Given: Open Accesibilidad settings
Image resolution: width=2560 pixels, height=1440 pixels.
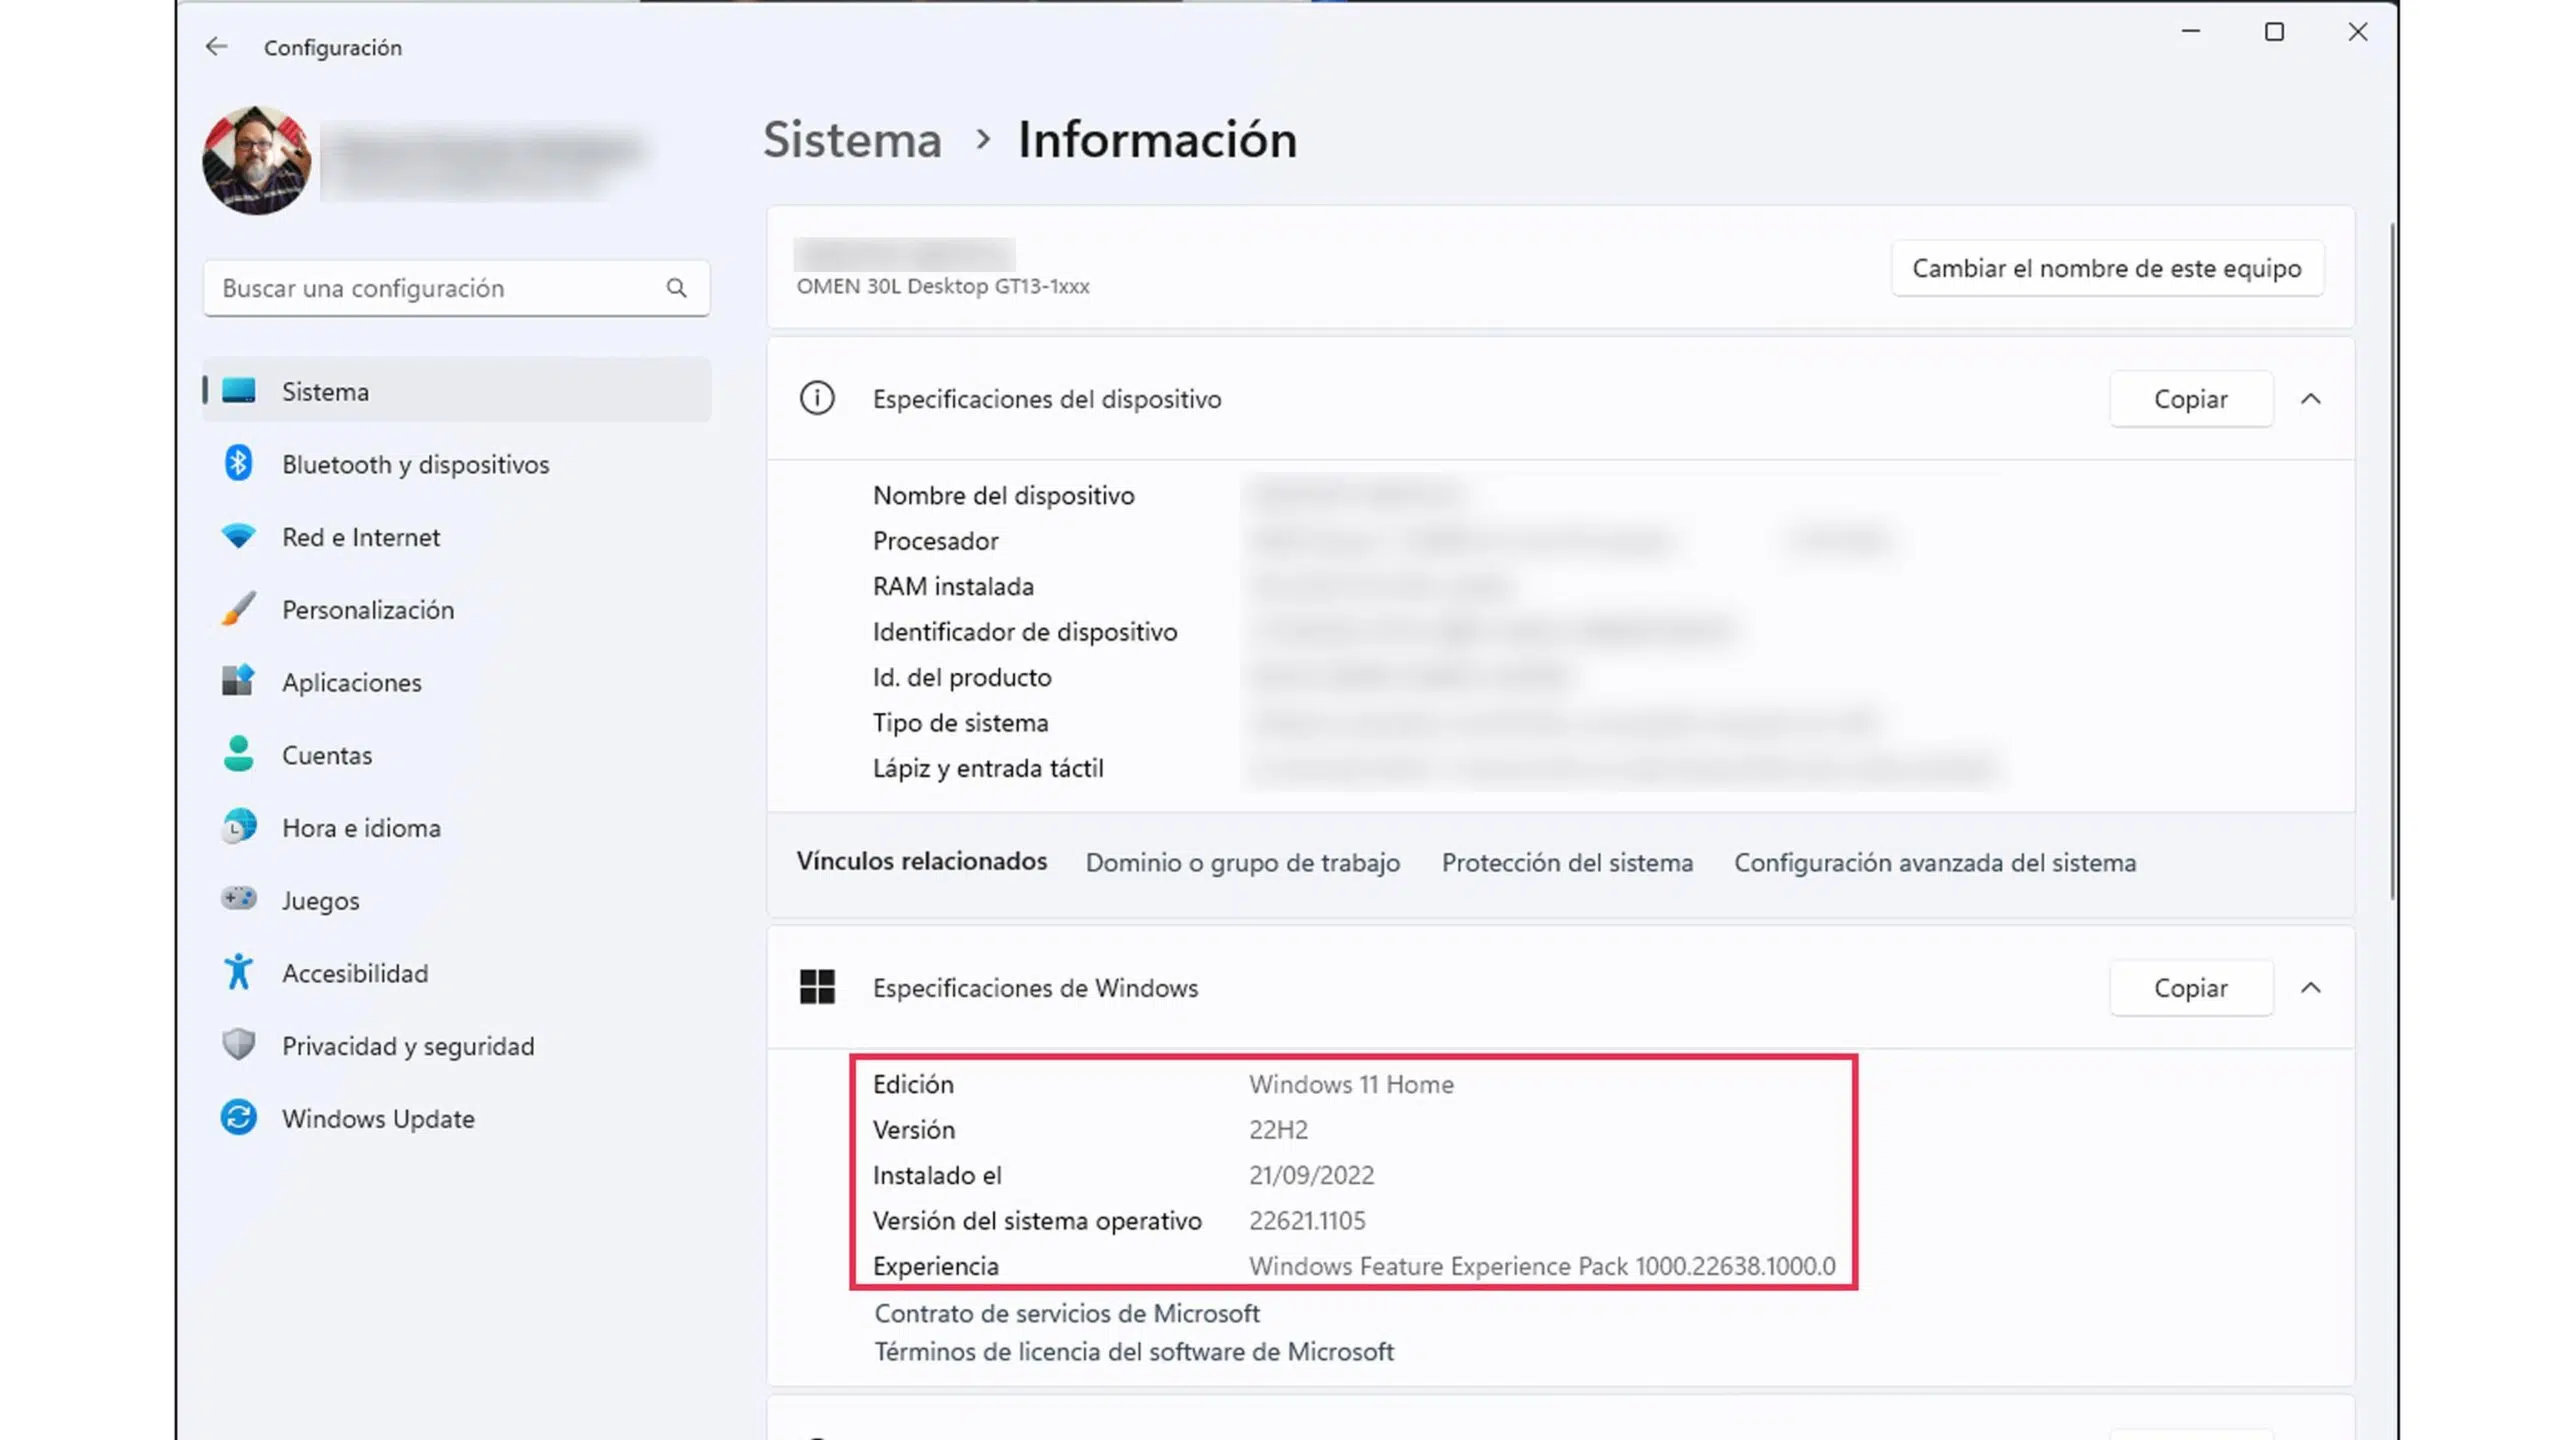Looking at the screenshot, I should pos(456,973).
